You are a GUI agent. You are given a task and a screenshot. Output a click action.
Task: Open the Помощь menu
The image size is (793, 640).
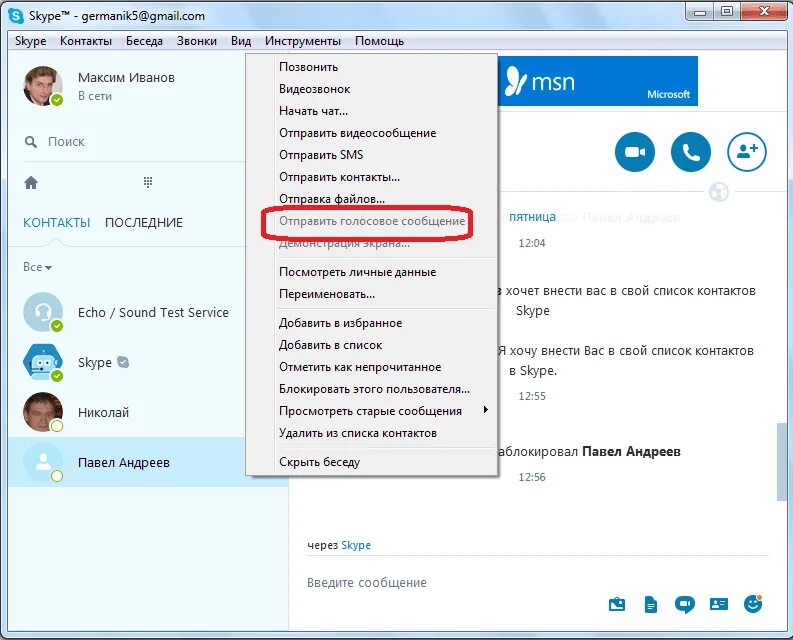pos(379,41)
